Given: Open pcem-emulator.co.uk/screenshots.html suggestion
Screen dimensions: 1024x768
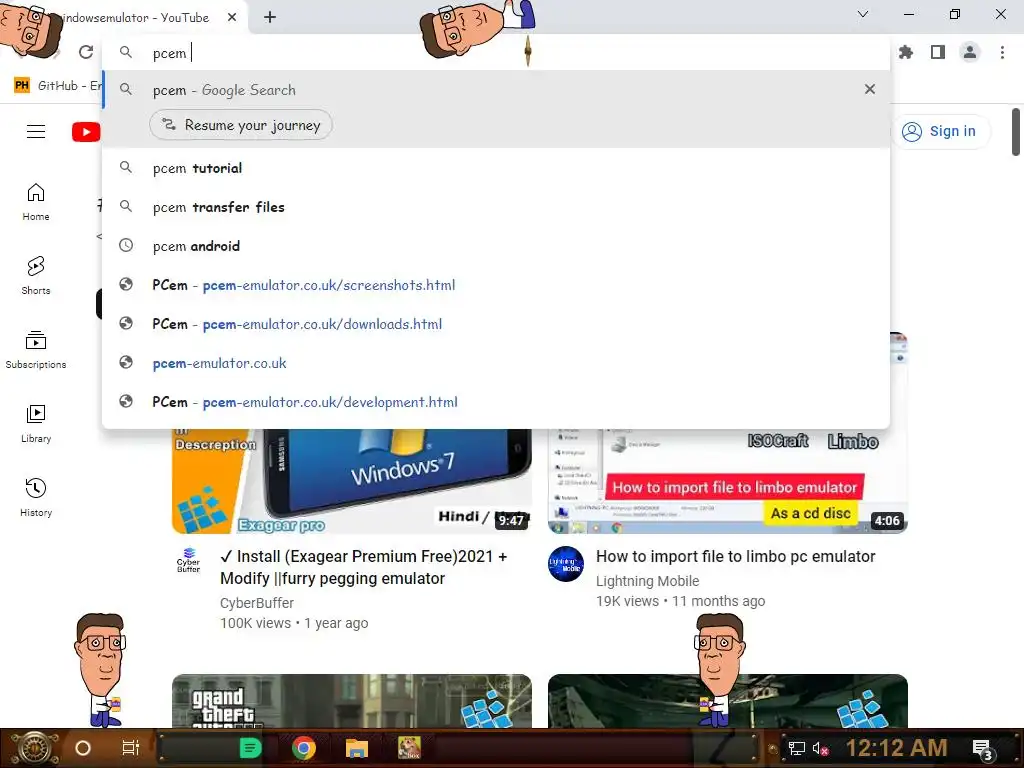Looking at the screenshot, I should pos(496,285).
